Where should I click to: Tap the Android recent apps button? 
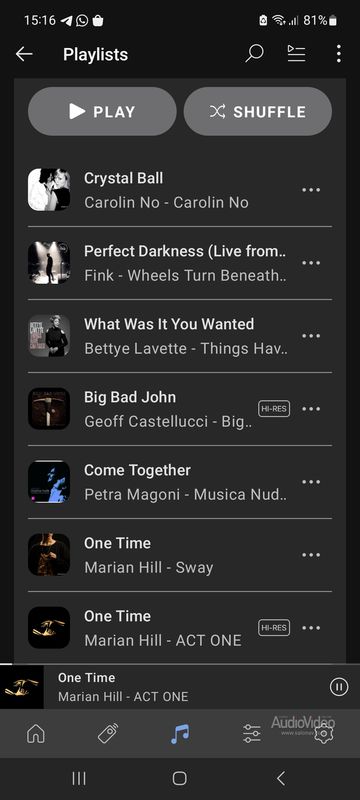[x=79, y=778]
